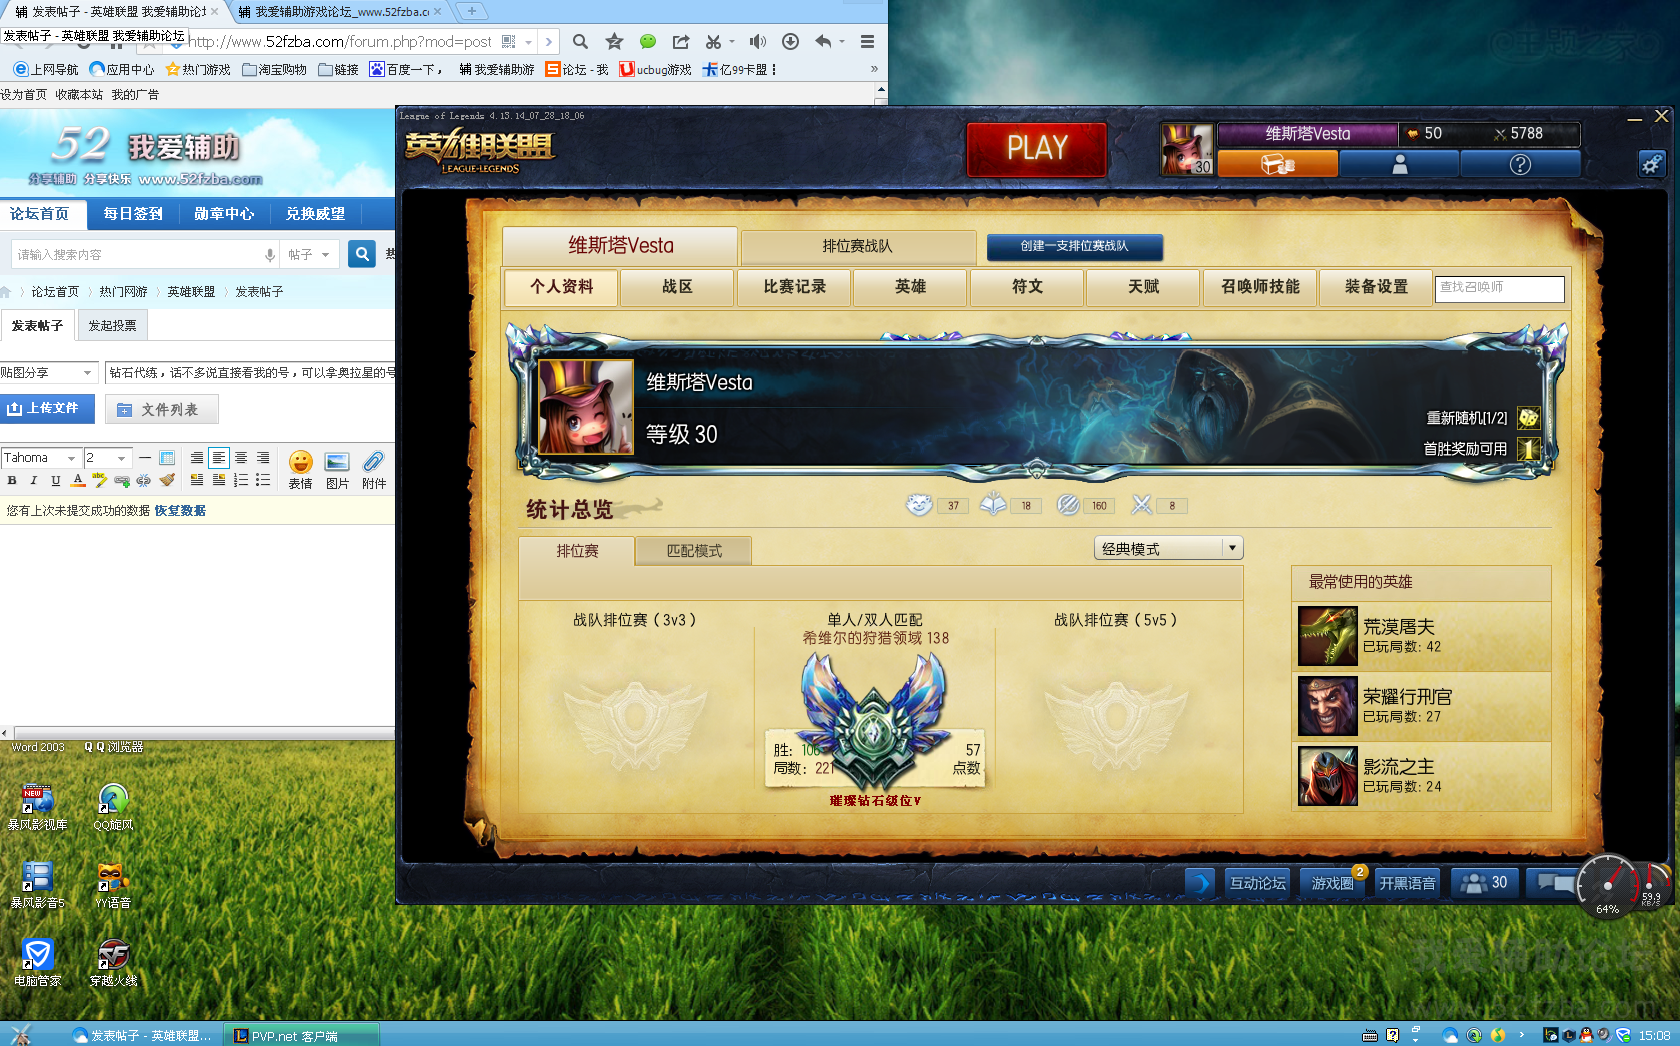Screen dimensions: 1680x1046
Task: Click the first-win bonus icon
Action: [x=1528, y=449]
